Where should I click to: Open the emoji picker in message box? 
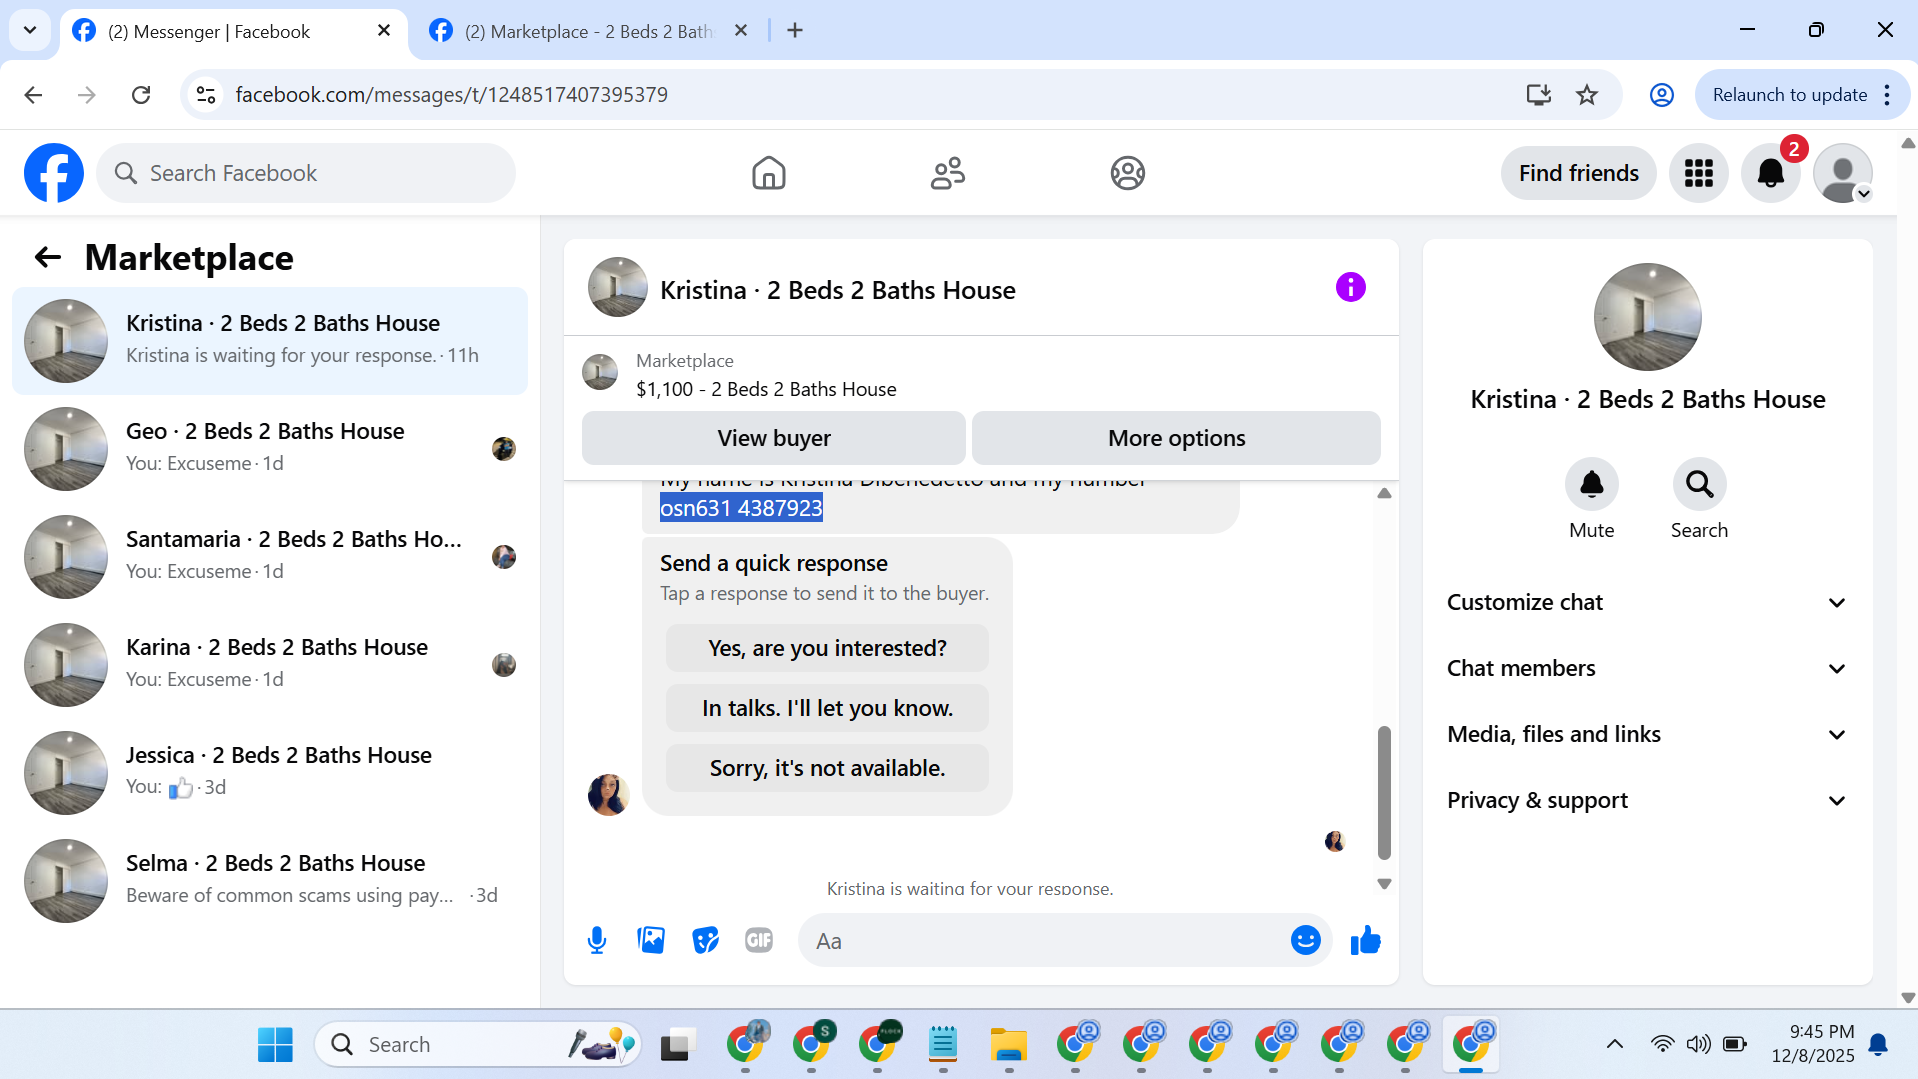click(1305, 940)
